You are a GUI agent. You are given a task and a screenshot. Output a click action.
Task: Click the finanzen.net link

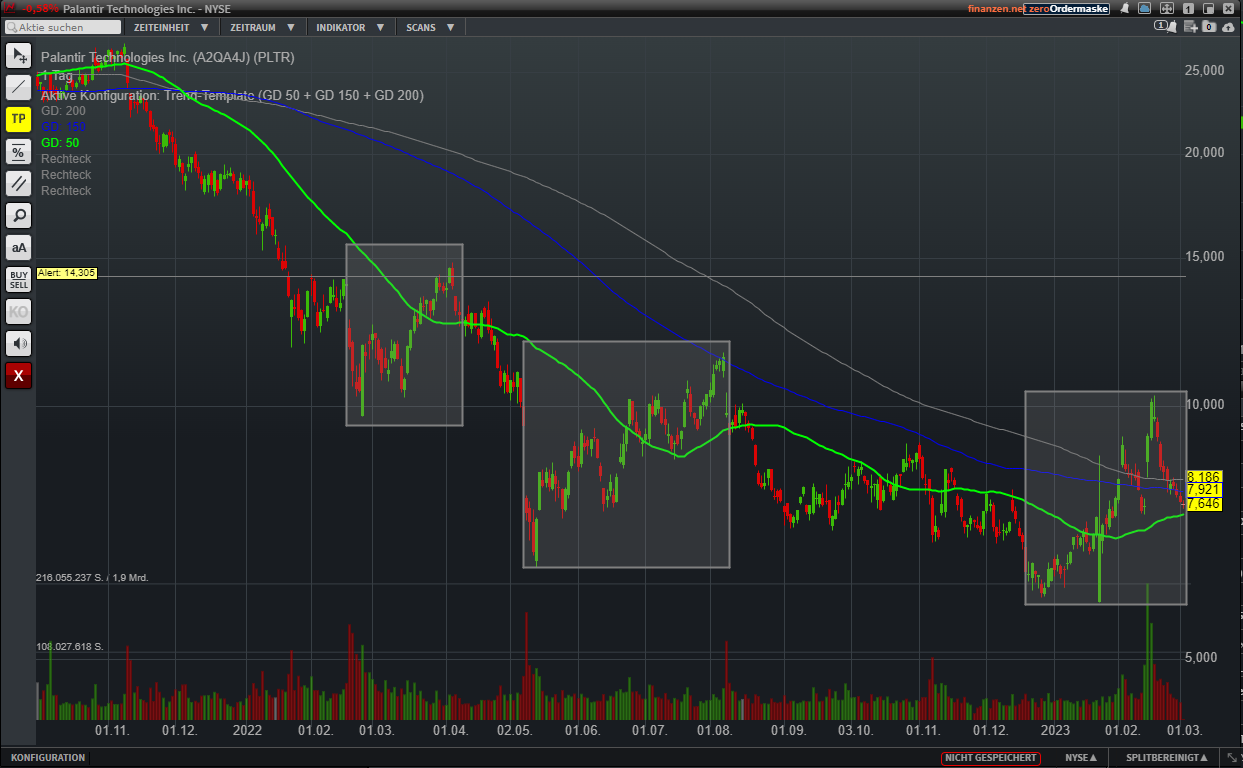click(995, 8)
